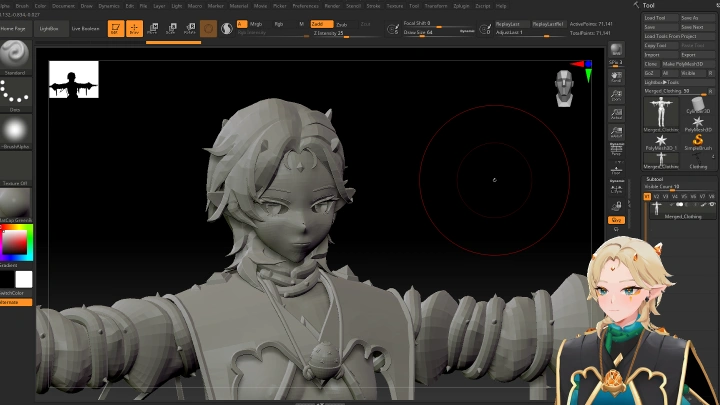Toggle the Mrgb mode
This screenshot has height=405, width=720.
pyautogui.click(x=256, y=24)
